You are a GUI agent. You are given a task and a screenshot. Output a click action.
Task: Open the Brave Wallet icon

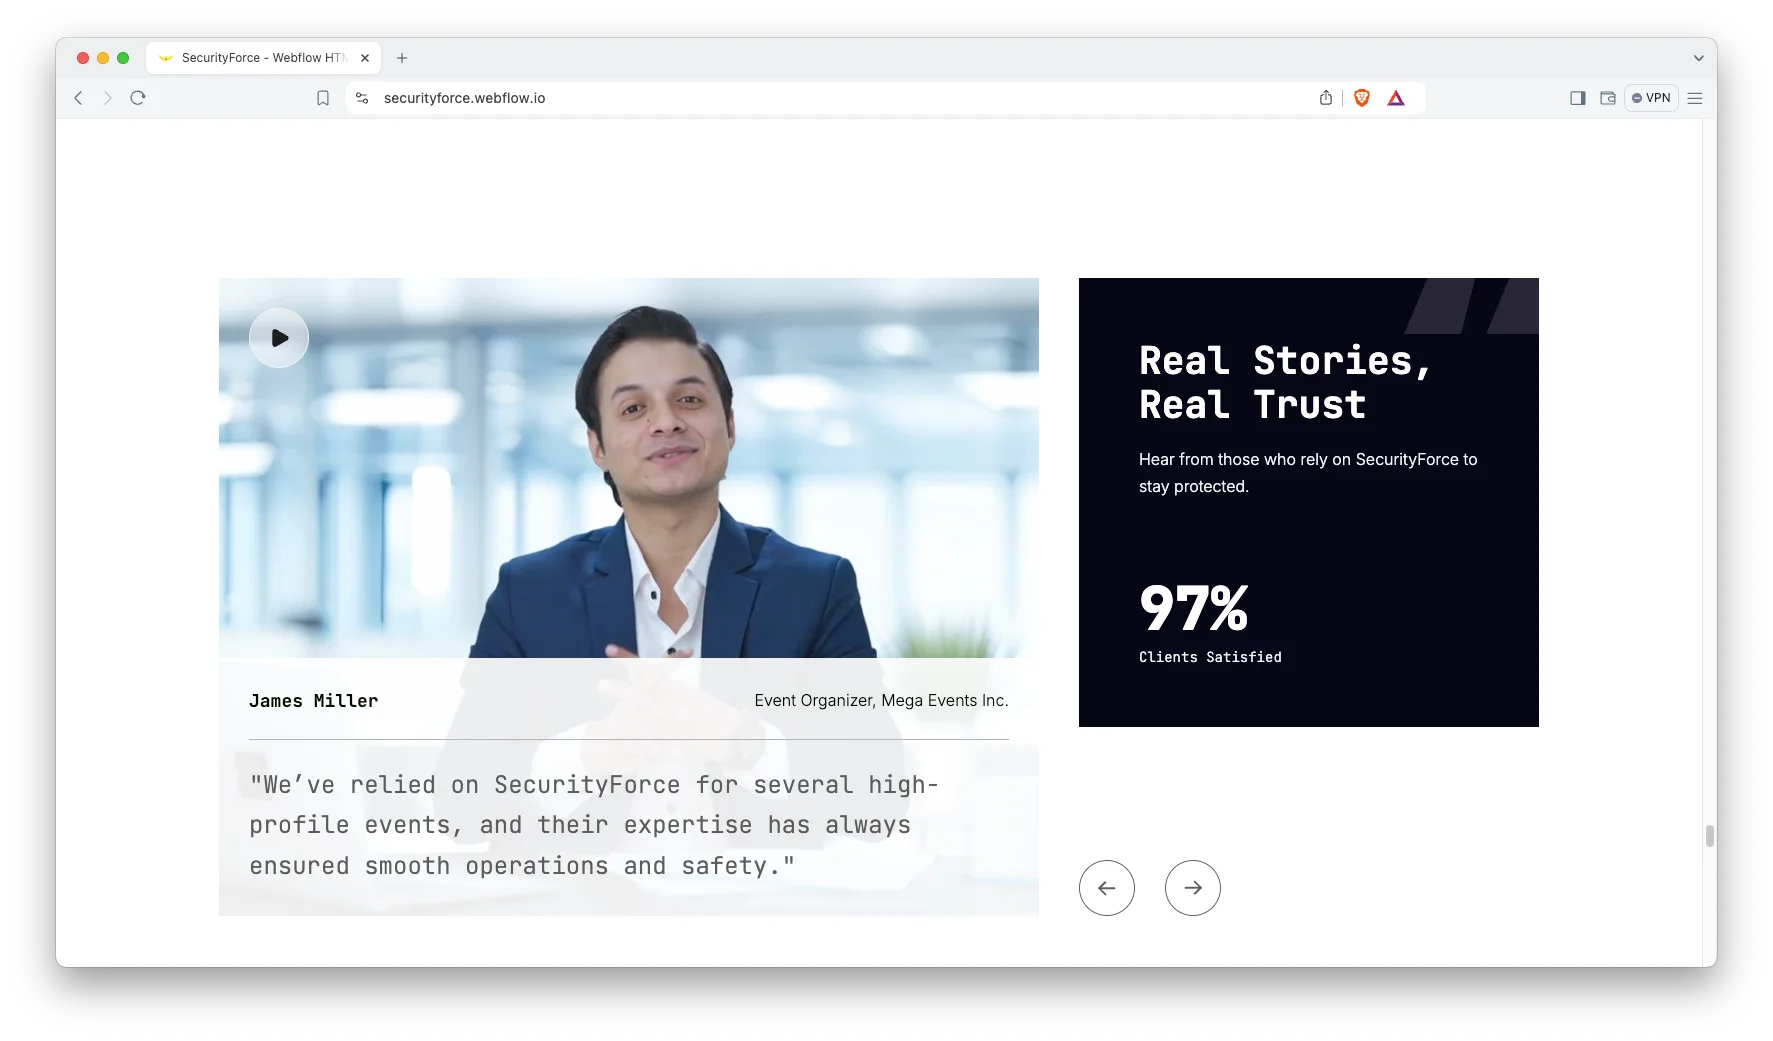click(x=1608, y=98)
